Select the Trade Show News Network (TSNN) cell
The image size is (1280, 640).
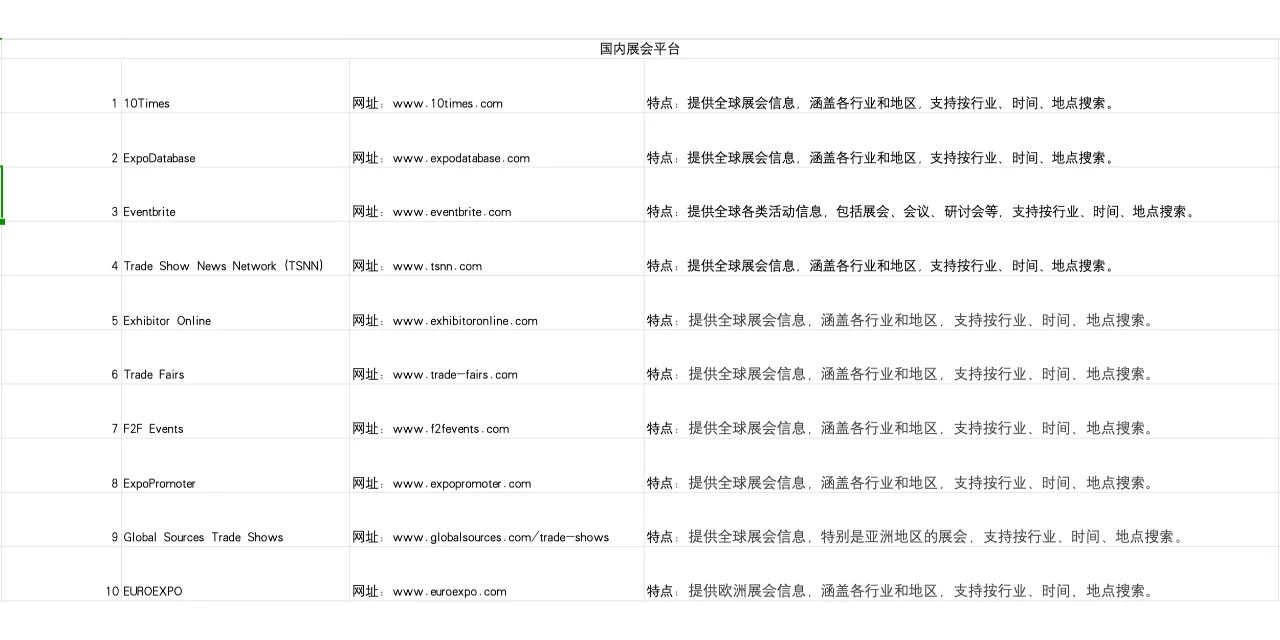[223, 266]
